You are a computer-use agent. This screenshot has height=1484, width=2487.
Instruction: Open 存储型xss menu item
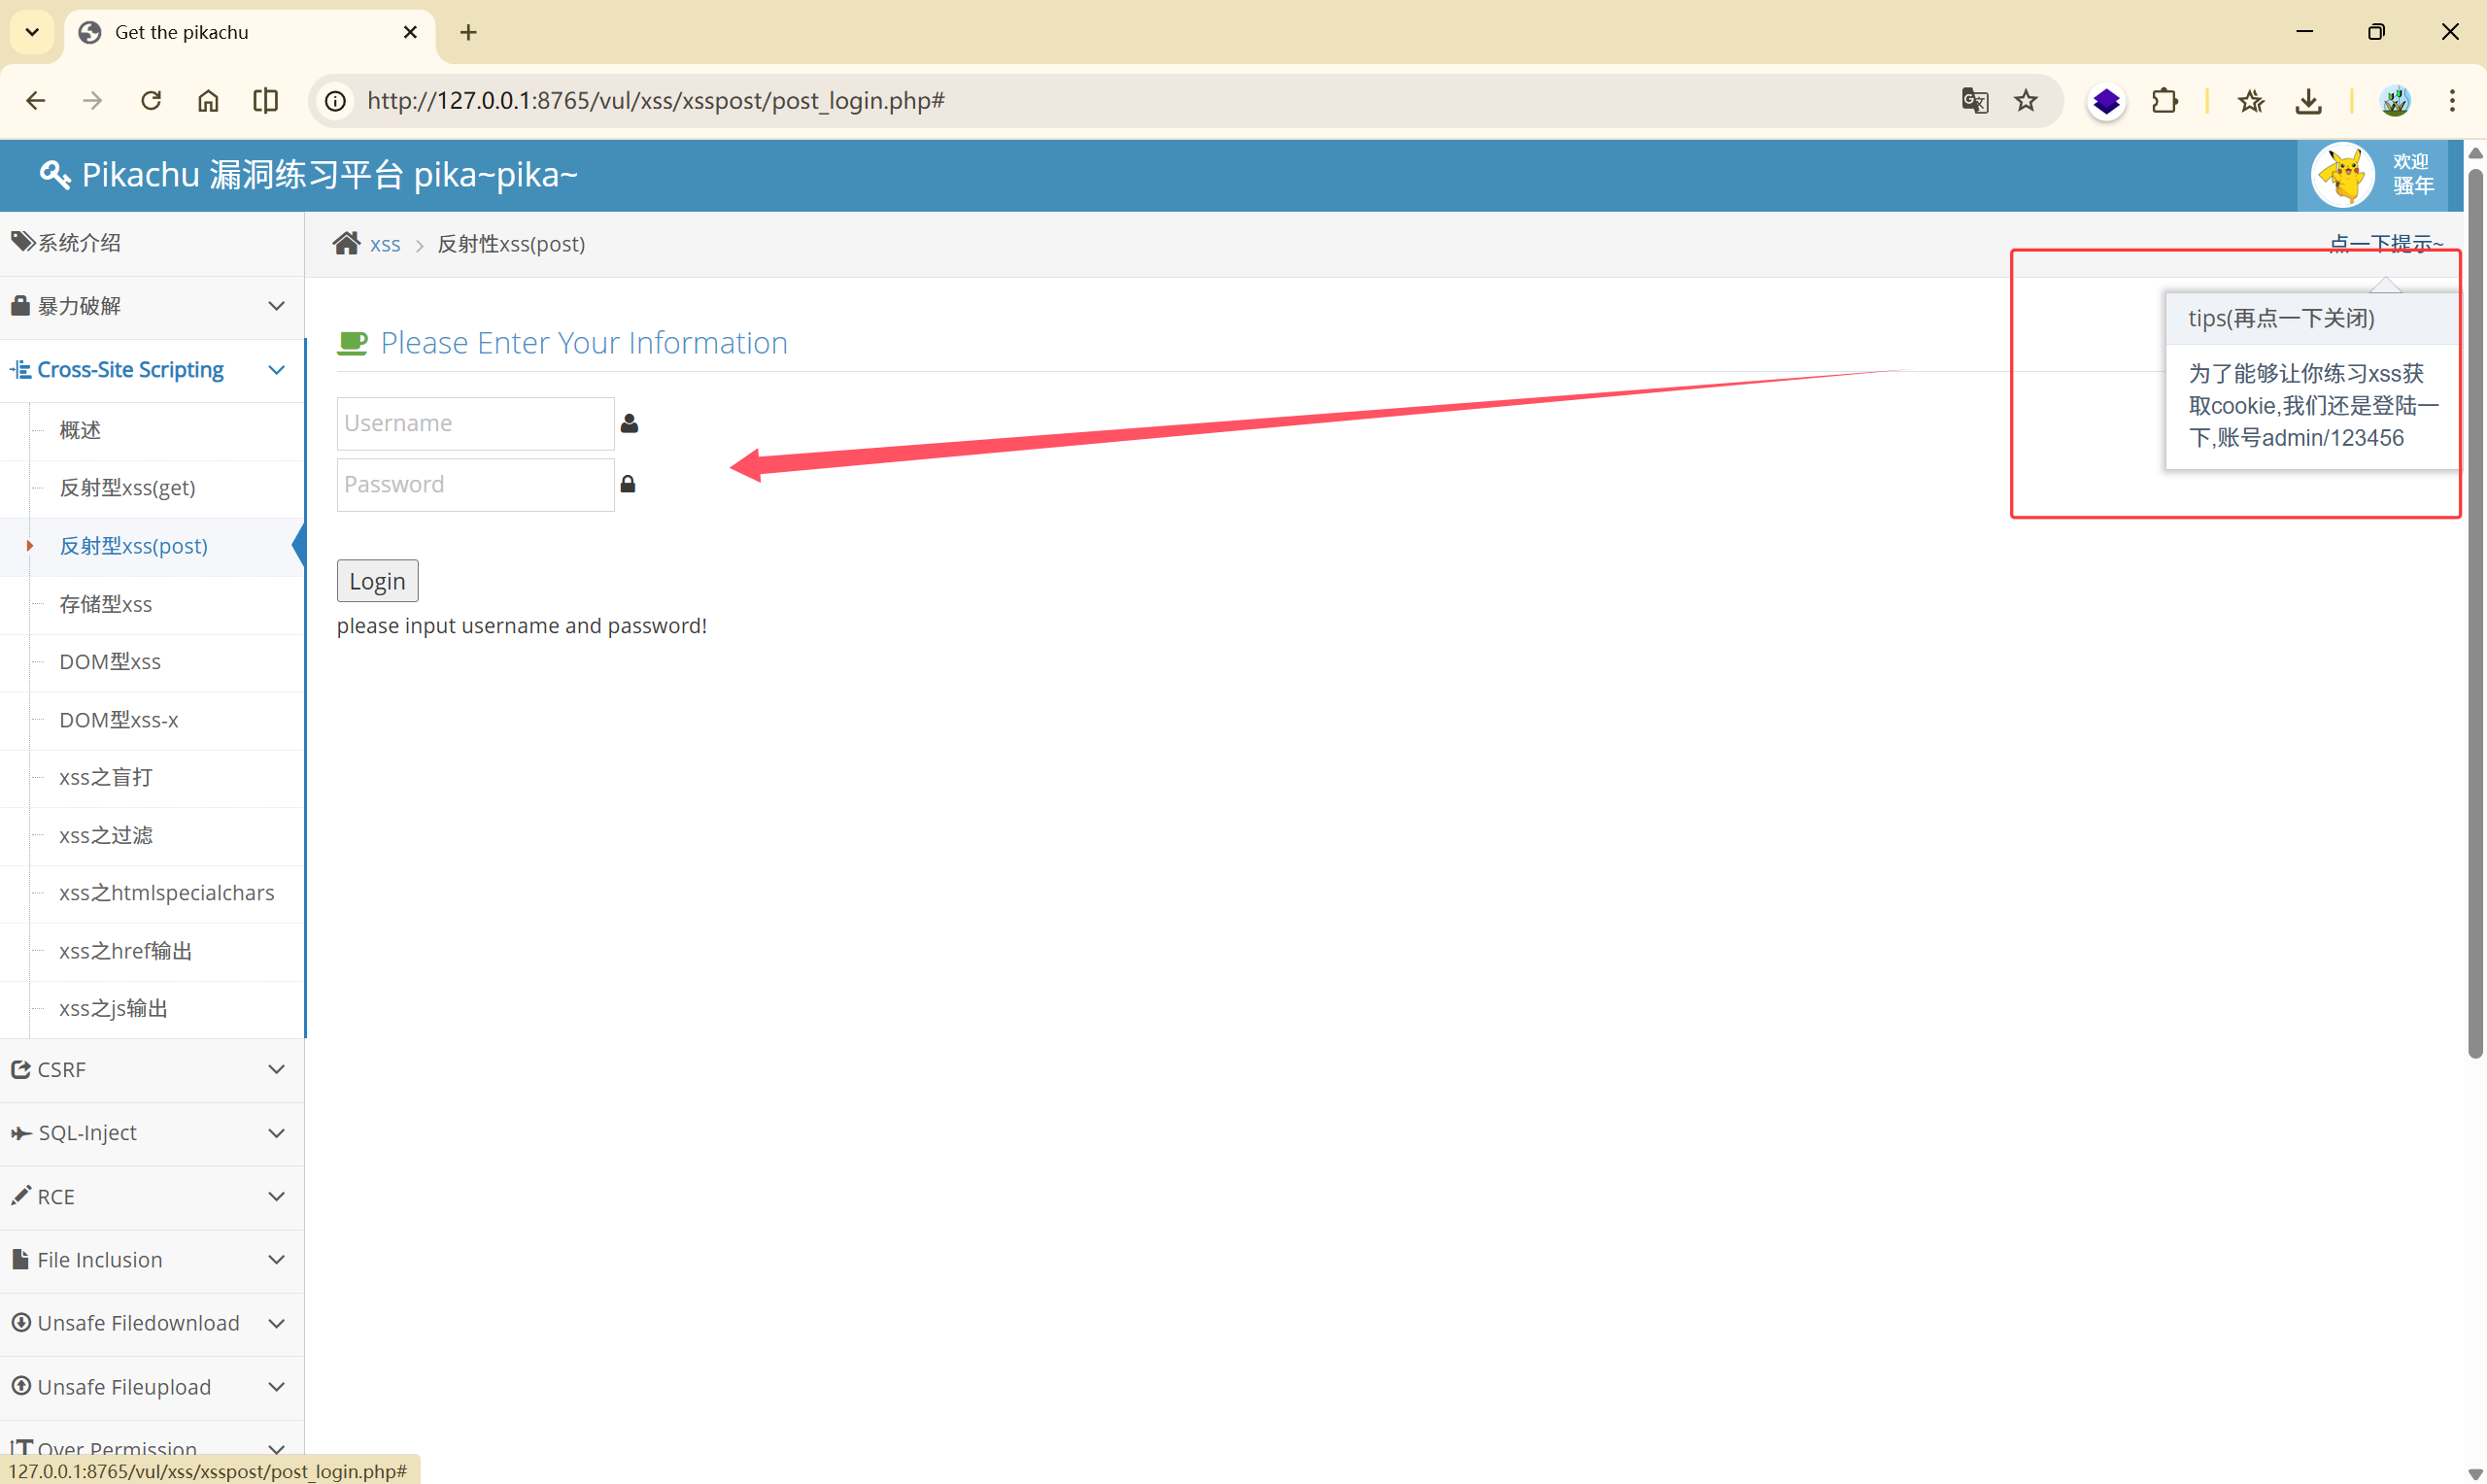point(105,604)
